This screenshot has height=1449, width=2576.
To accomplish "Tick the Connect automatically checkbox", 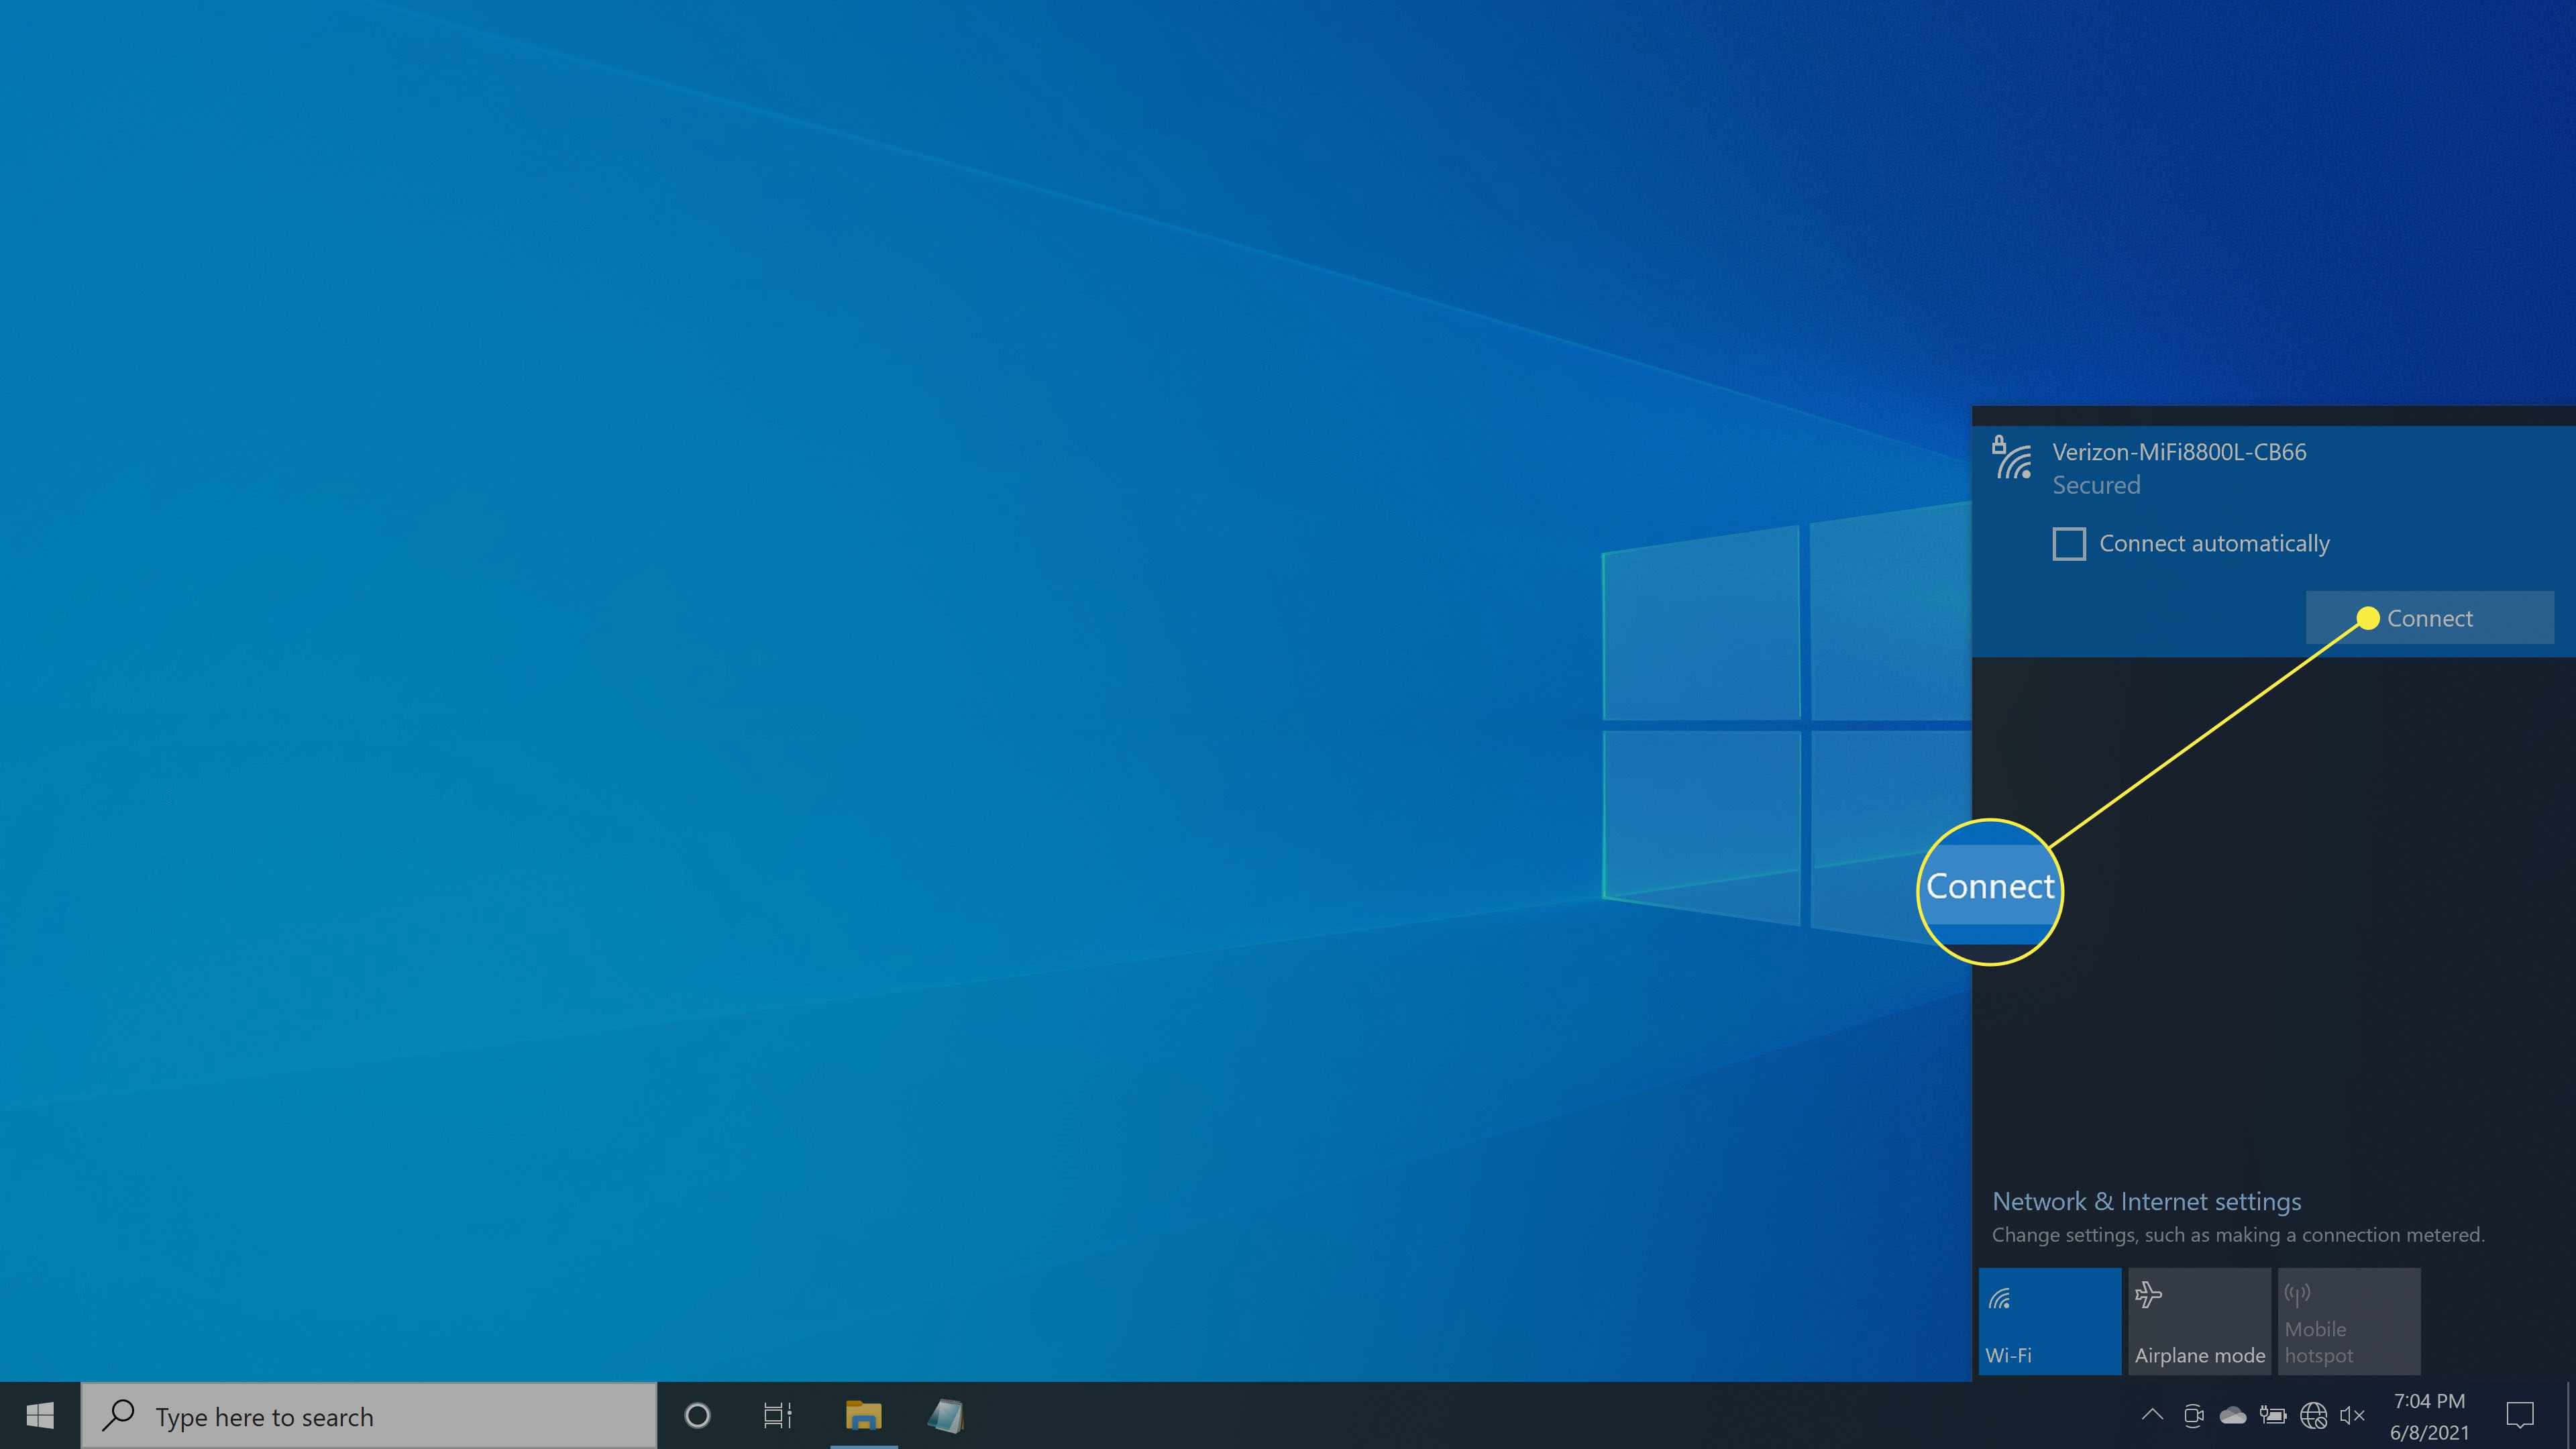I will tap(2069, 544).
